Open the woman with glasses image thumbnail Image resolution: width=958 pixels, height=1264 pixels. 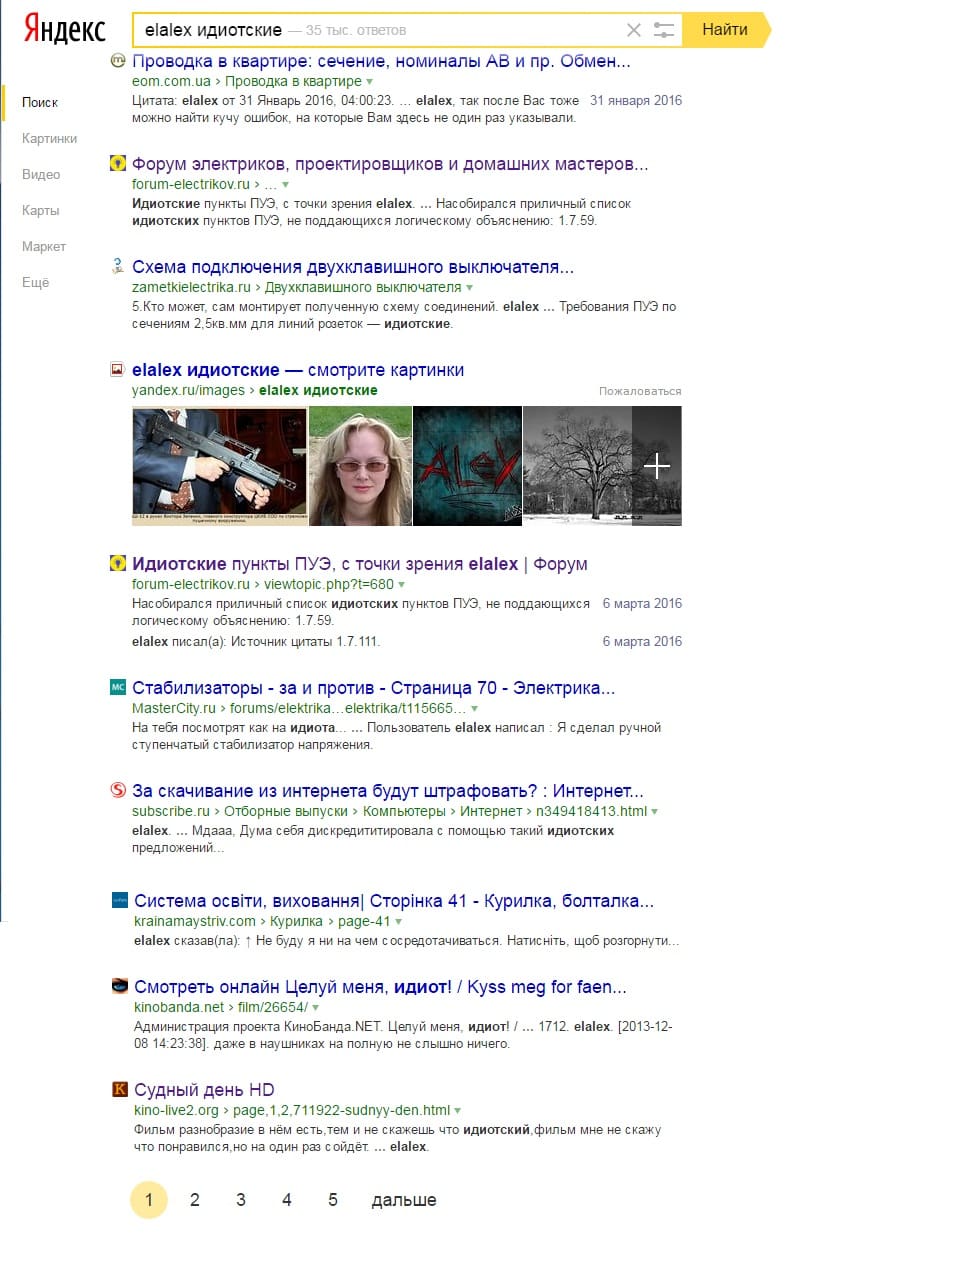pos(360,465)
